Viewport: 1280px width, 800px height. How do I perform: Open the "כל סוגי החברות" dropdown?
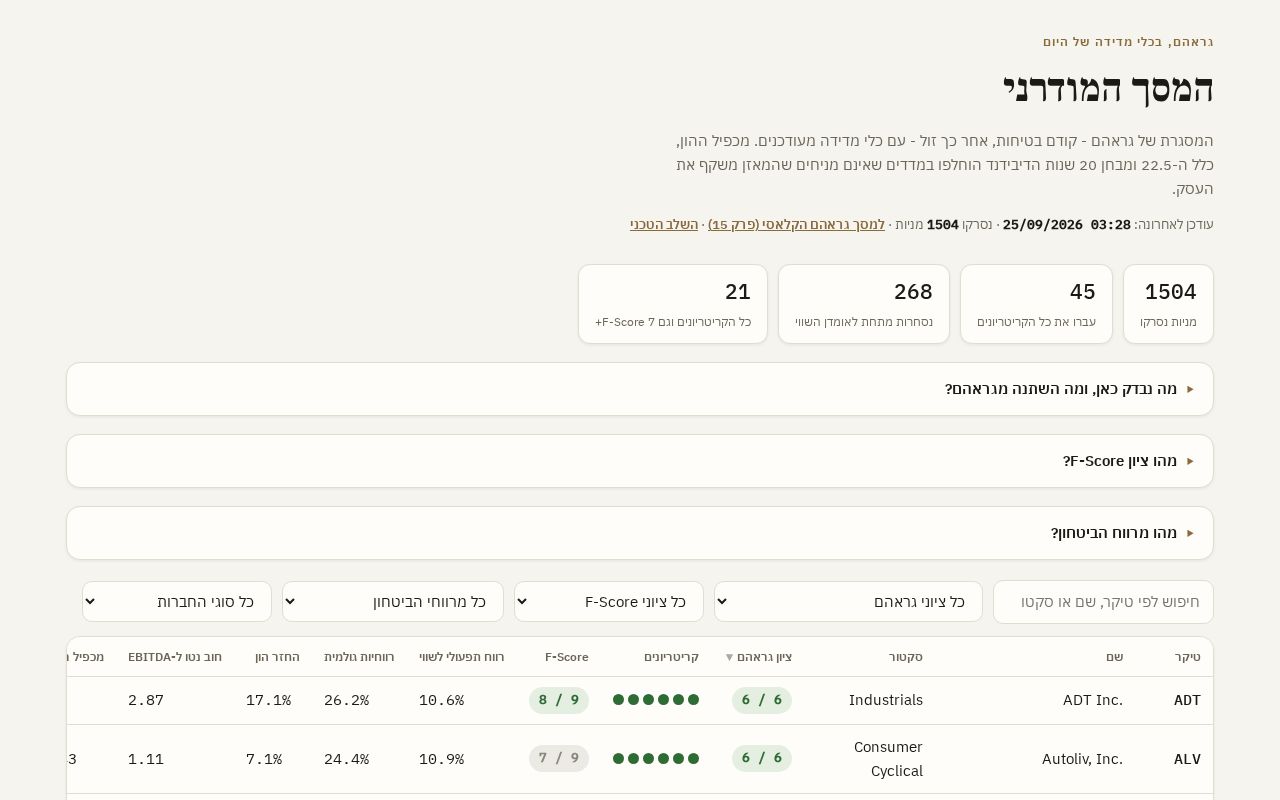[177, 602]
